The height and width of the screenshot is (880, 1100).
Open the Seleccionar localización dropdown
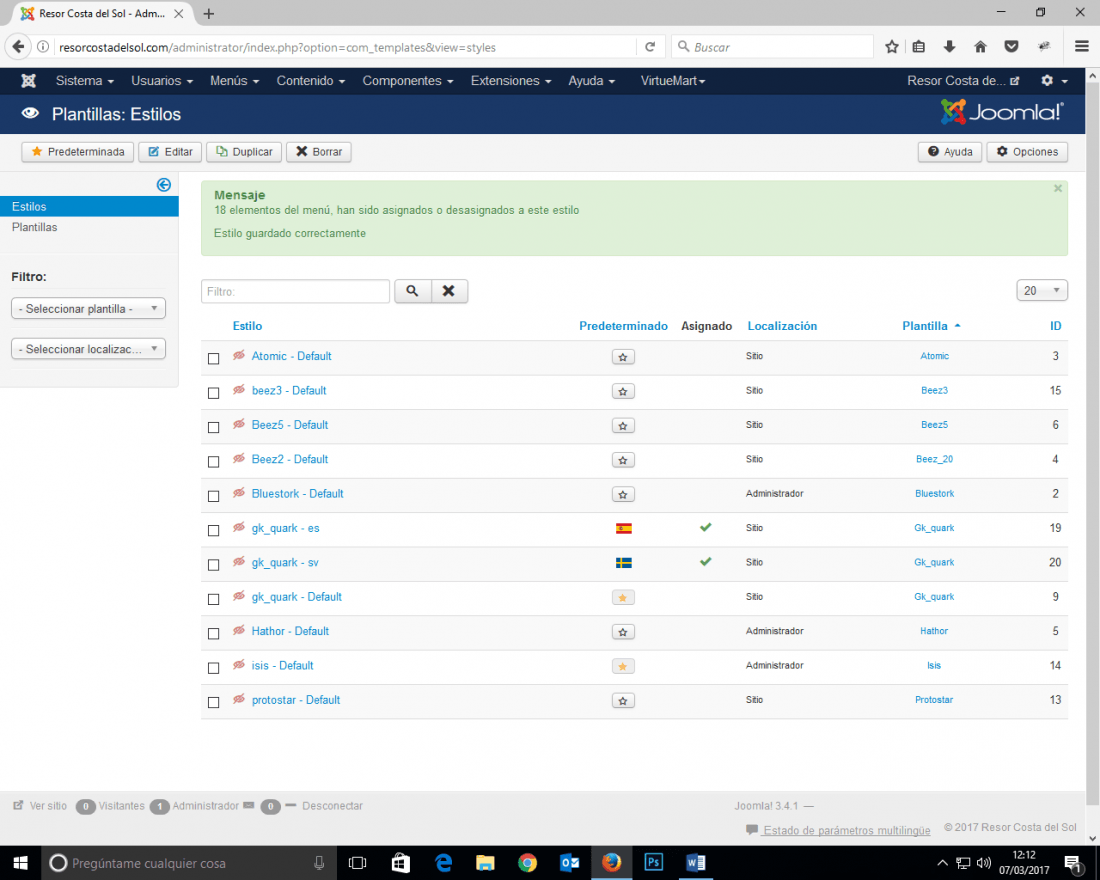pos(88,349)
